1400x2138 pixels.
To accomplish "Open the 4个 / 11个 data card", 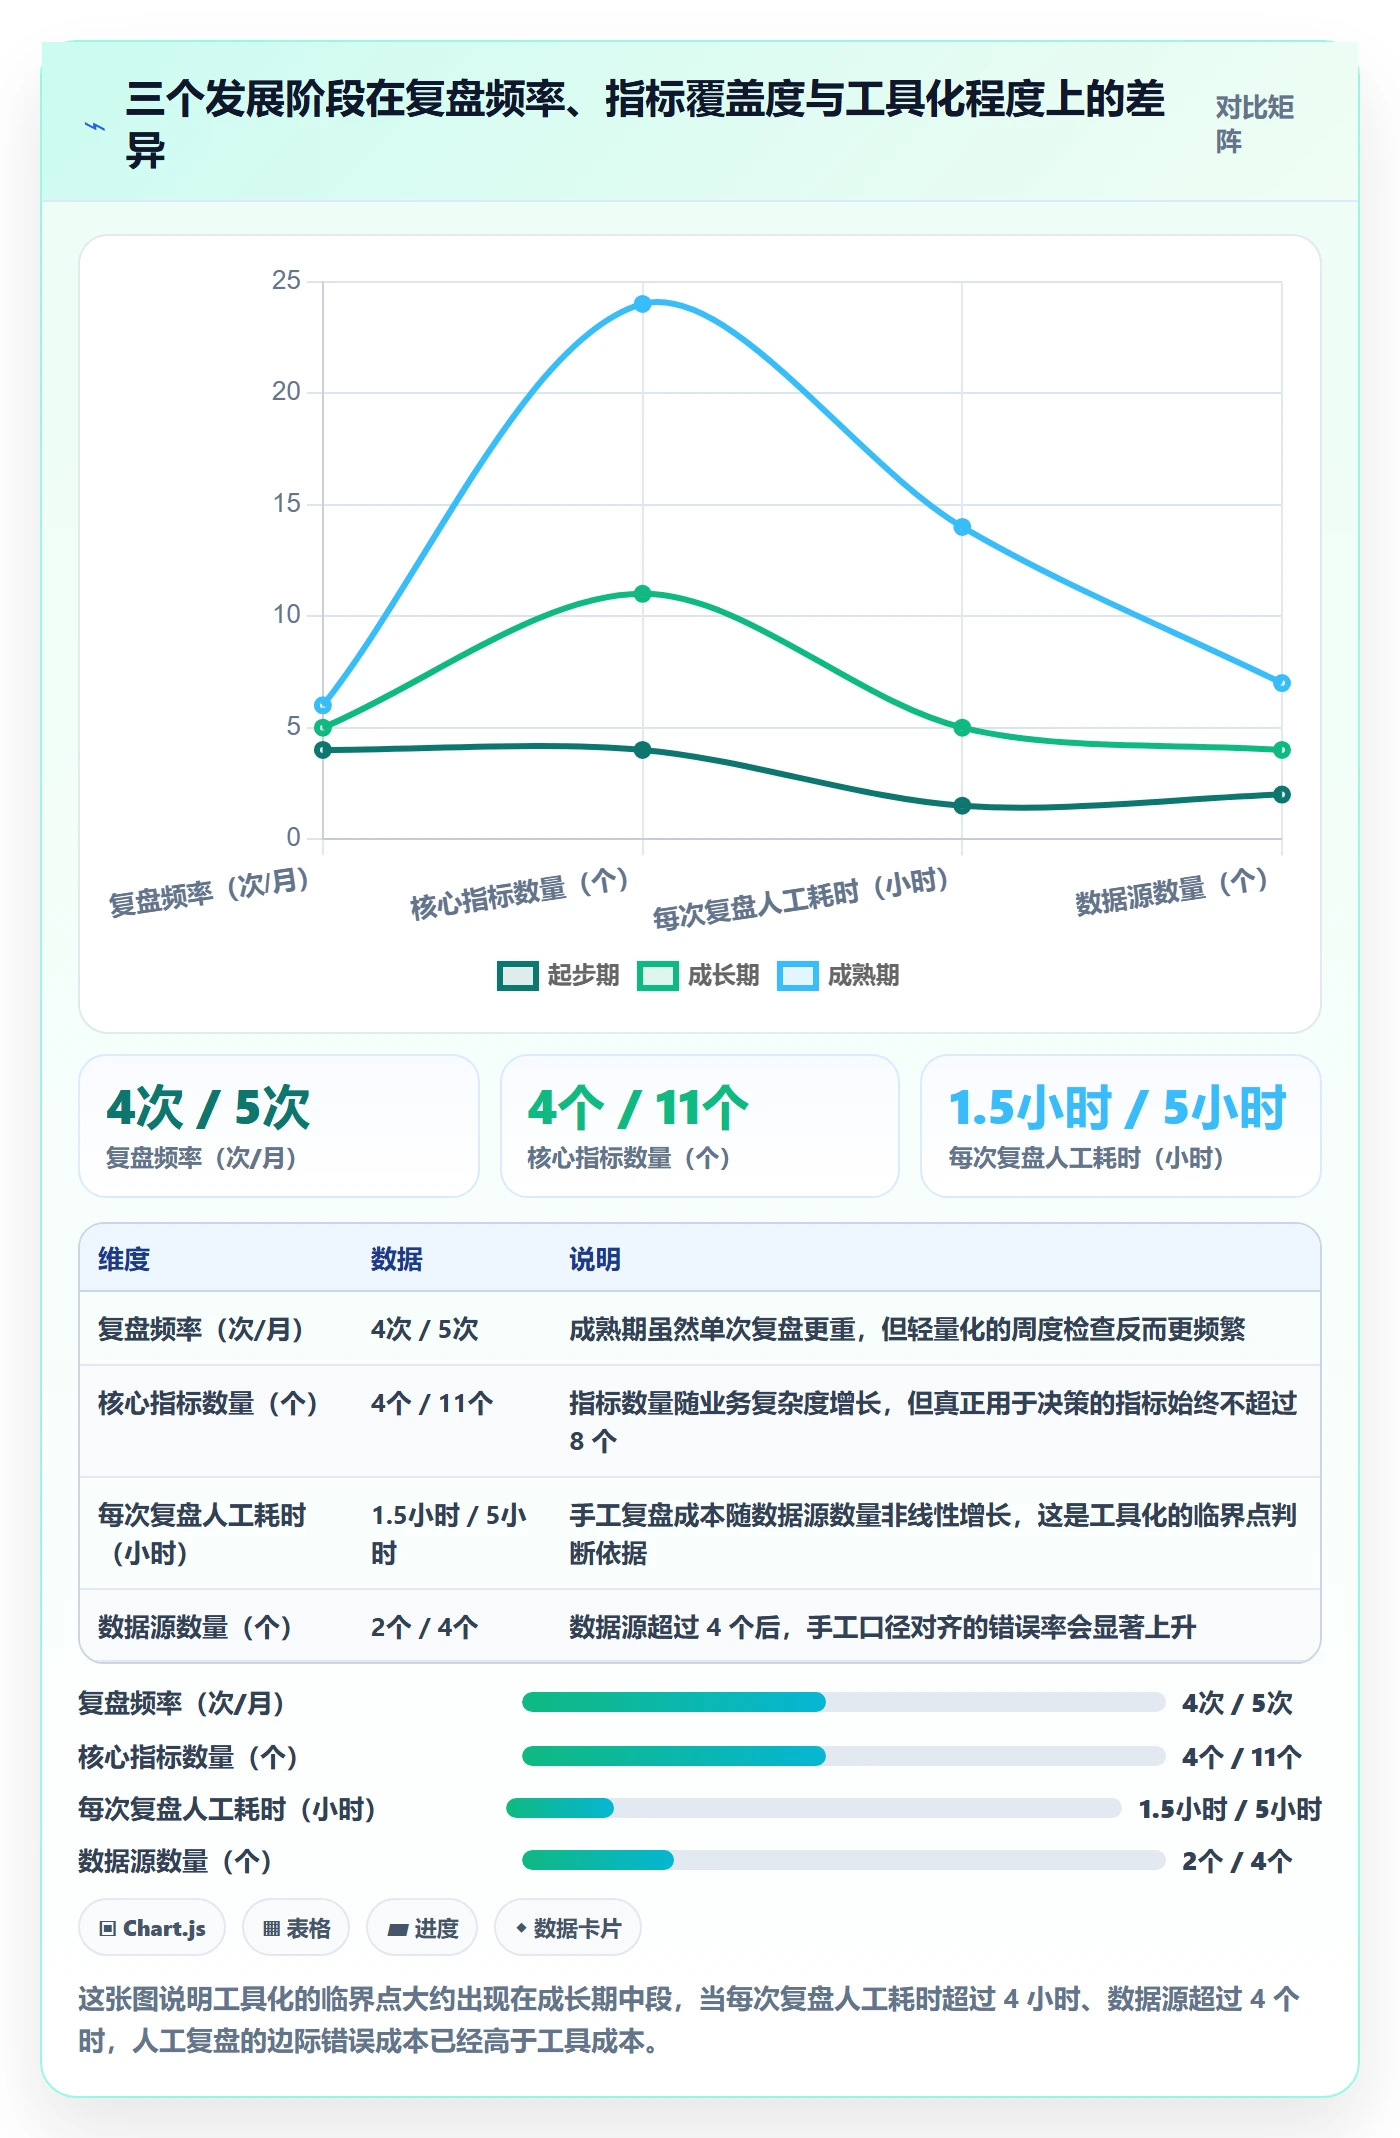I will point(700,1126).
